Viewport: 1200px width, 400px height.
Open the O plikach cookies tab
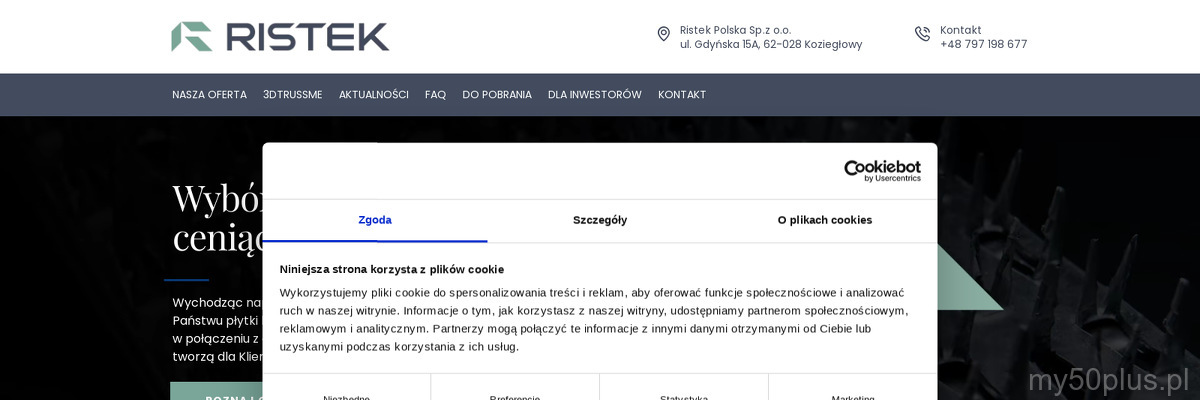tap(825, 220)
